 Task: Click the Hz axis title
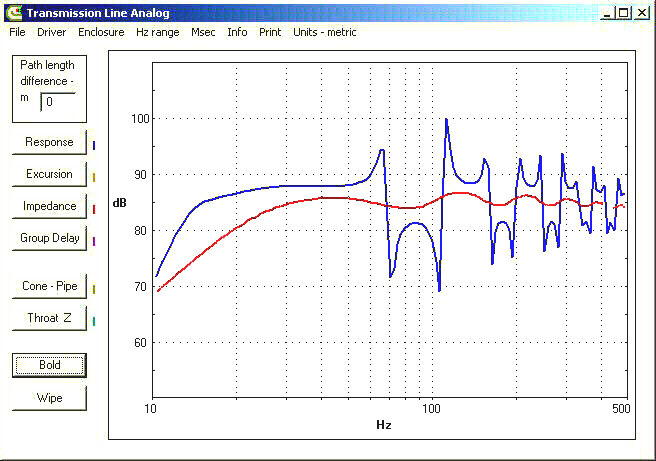point(384,425)
